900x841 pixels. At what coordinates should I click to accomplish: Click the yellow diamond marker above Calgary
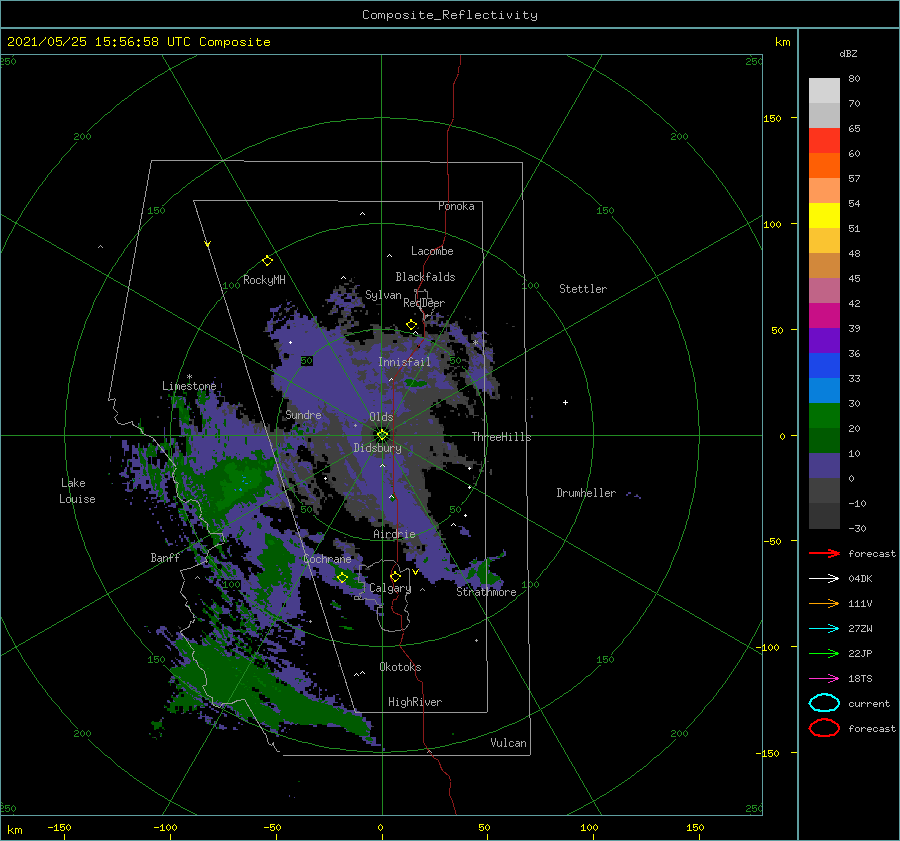pyautogui.click(x=395, y=576)
